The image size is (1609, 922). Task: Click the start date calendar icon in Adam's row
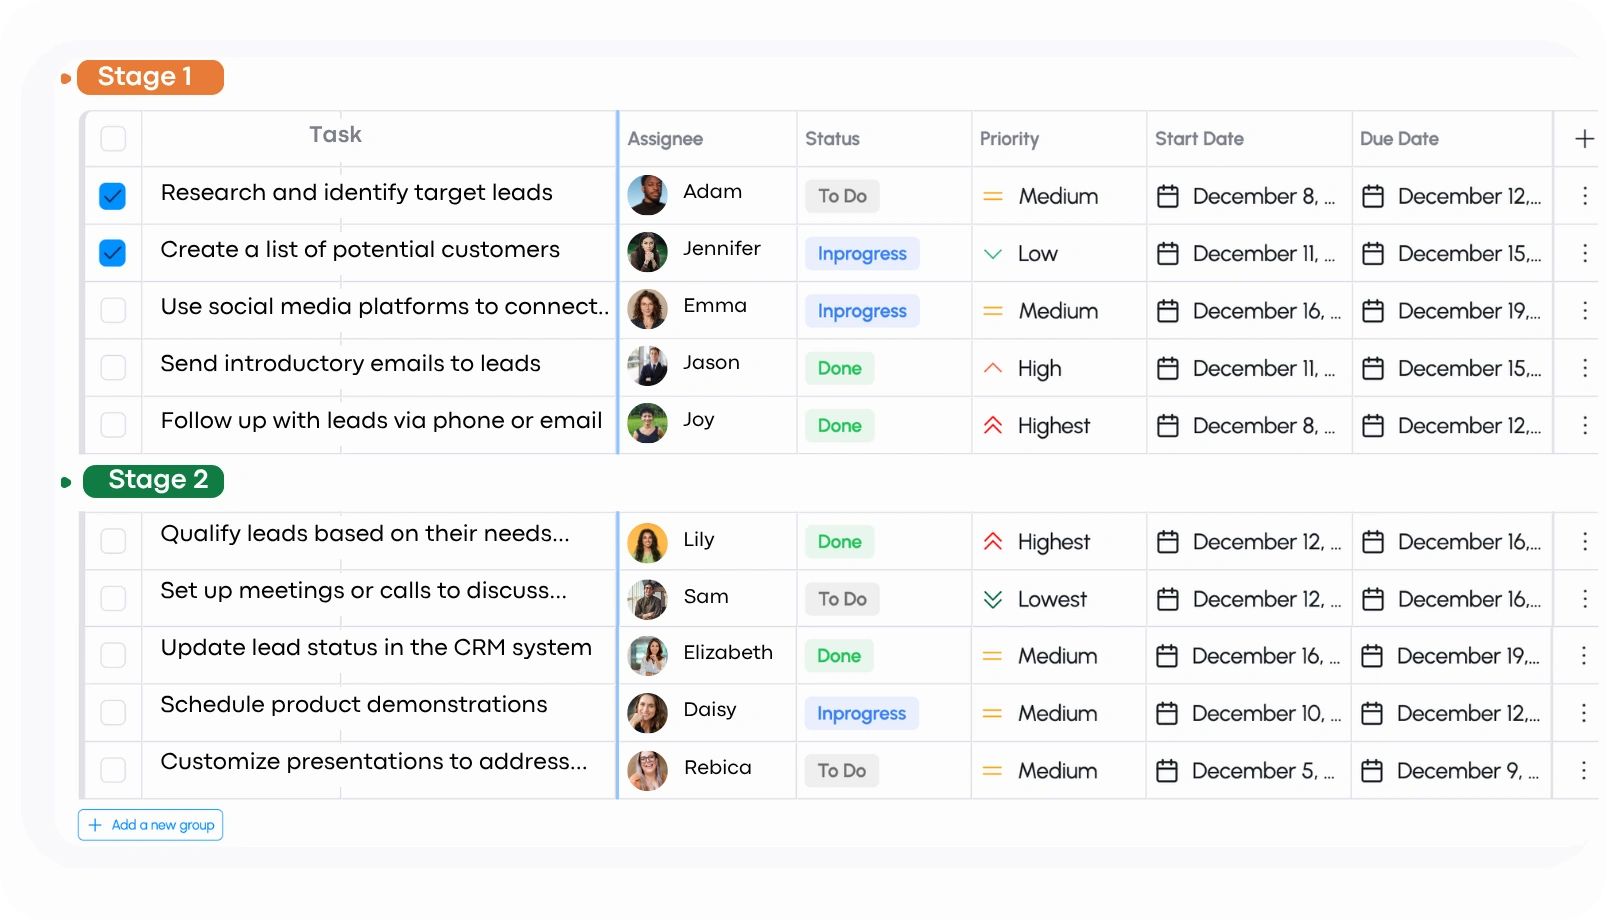click(1168, 196)
